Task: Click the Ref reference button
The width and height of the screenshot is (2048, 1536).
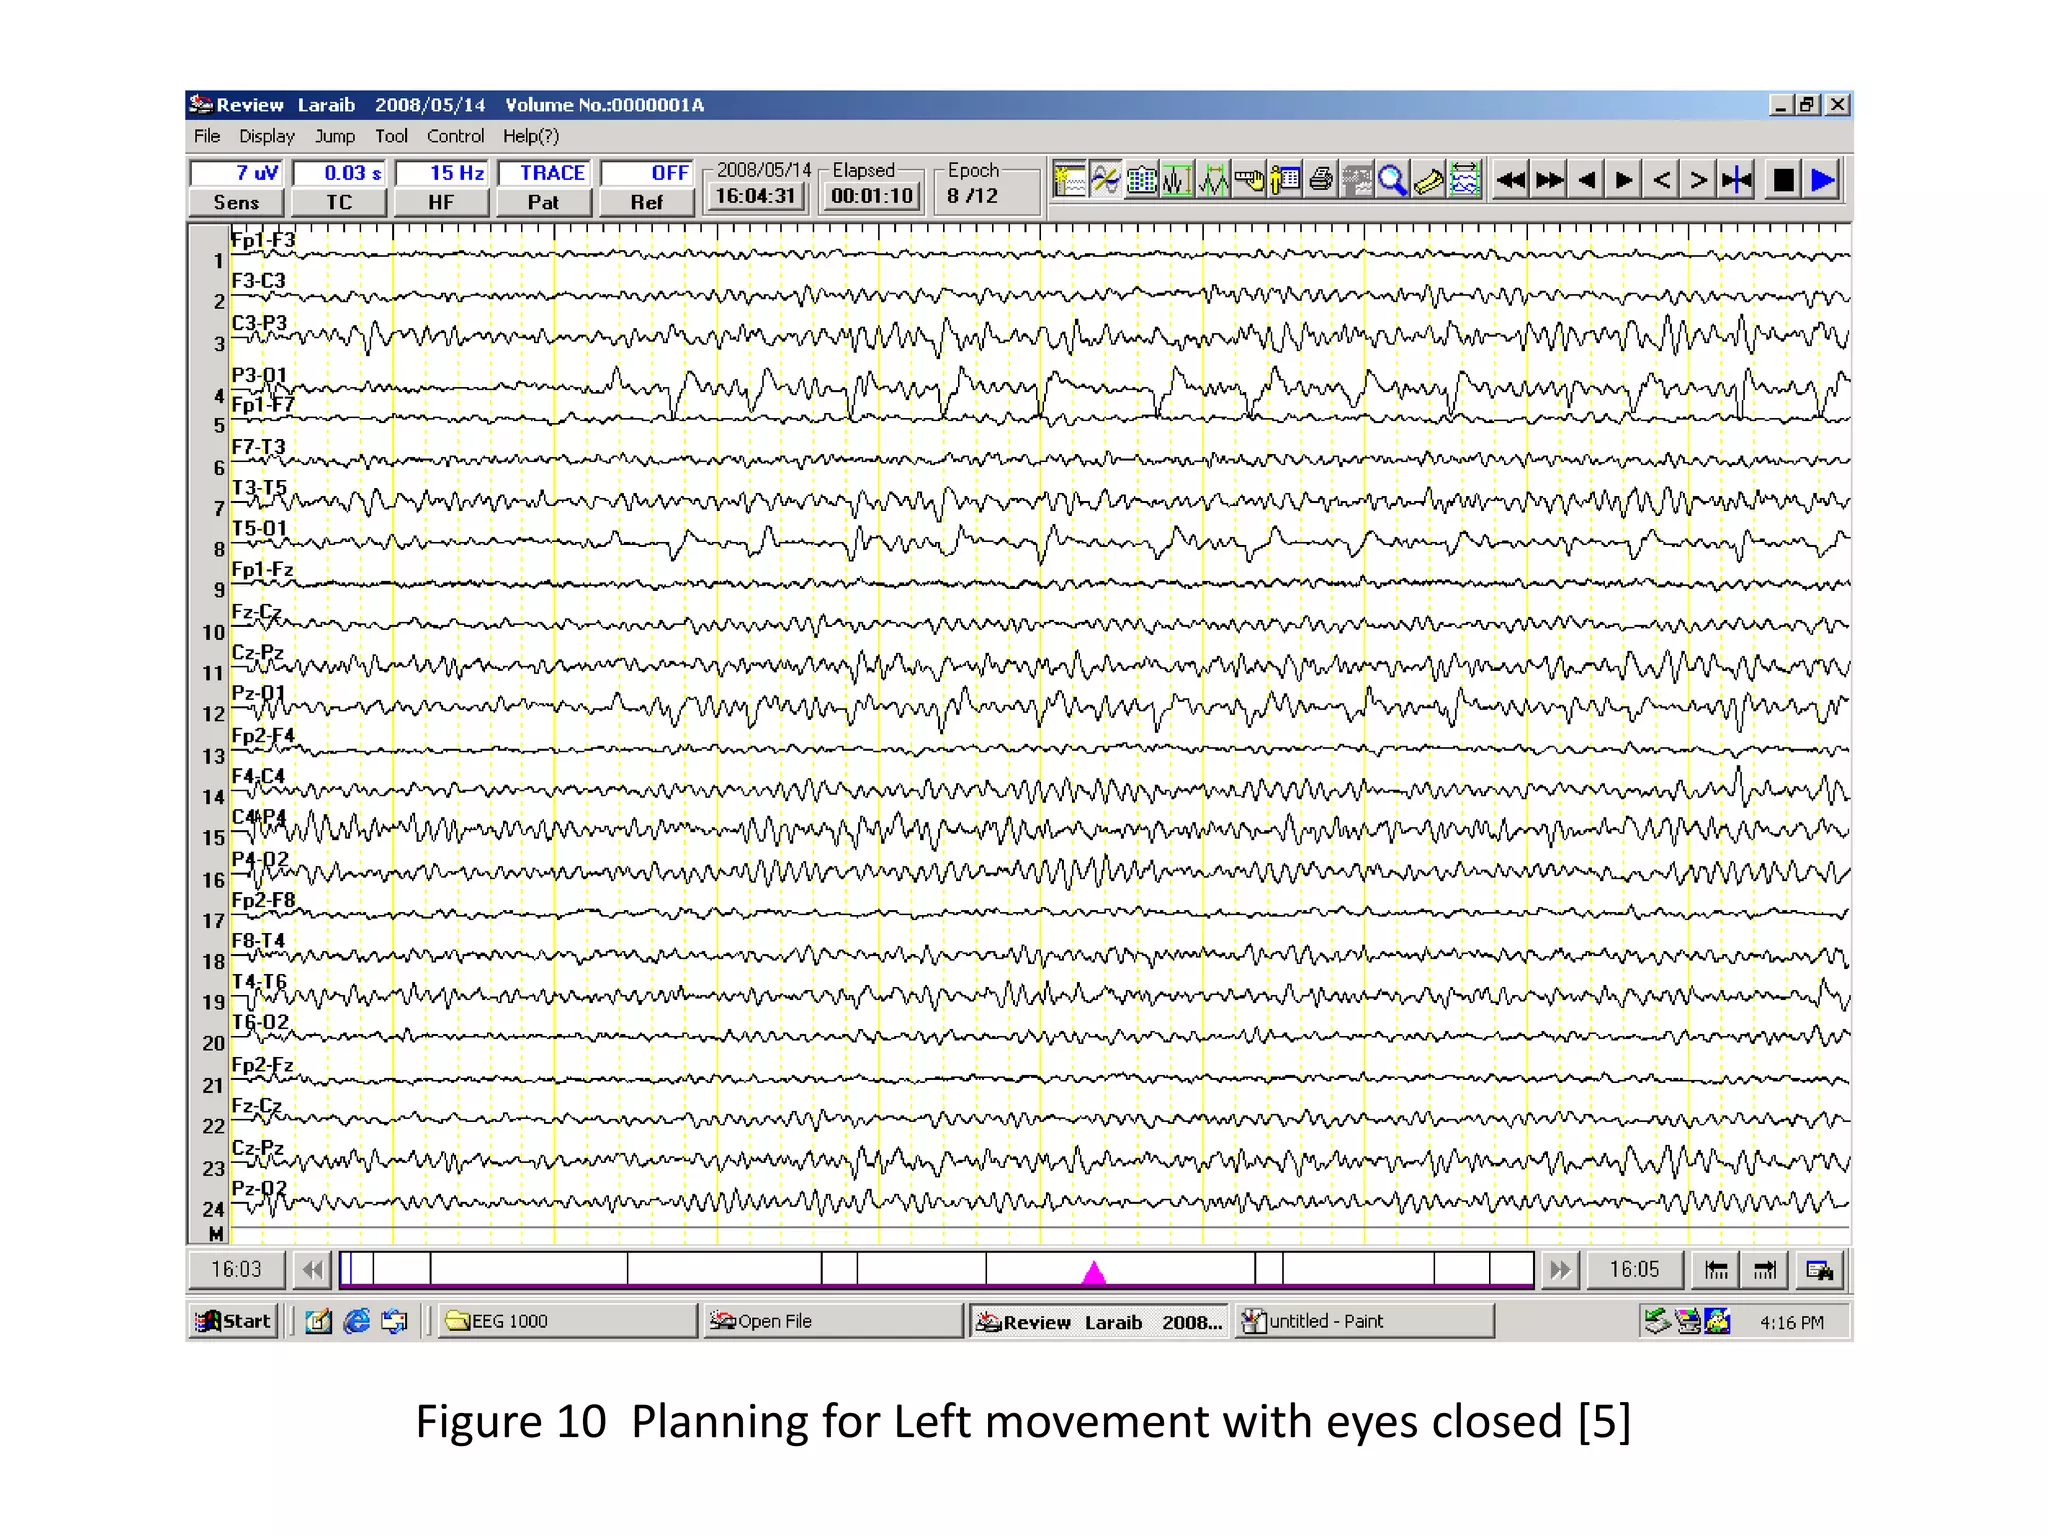Action: pyautogui.click(x=646, y=202)
